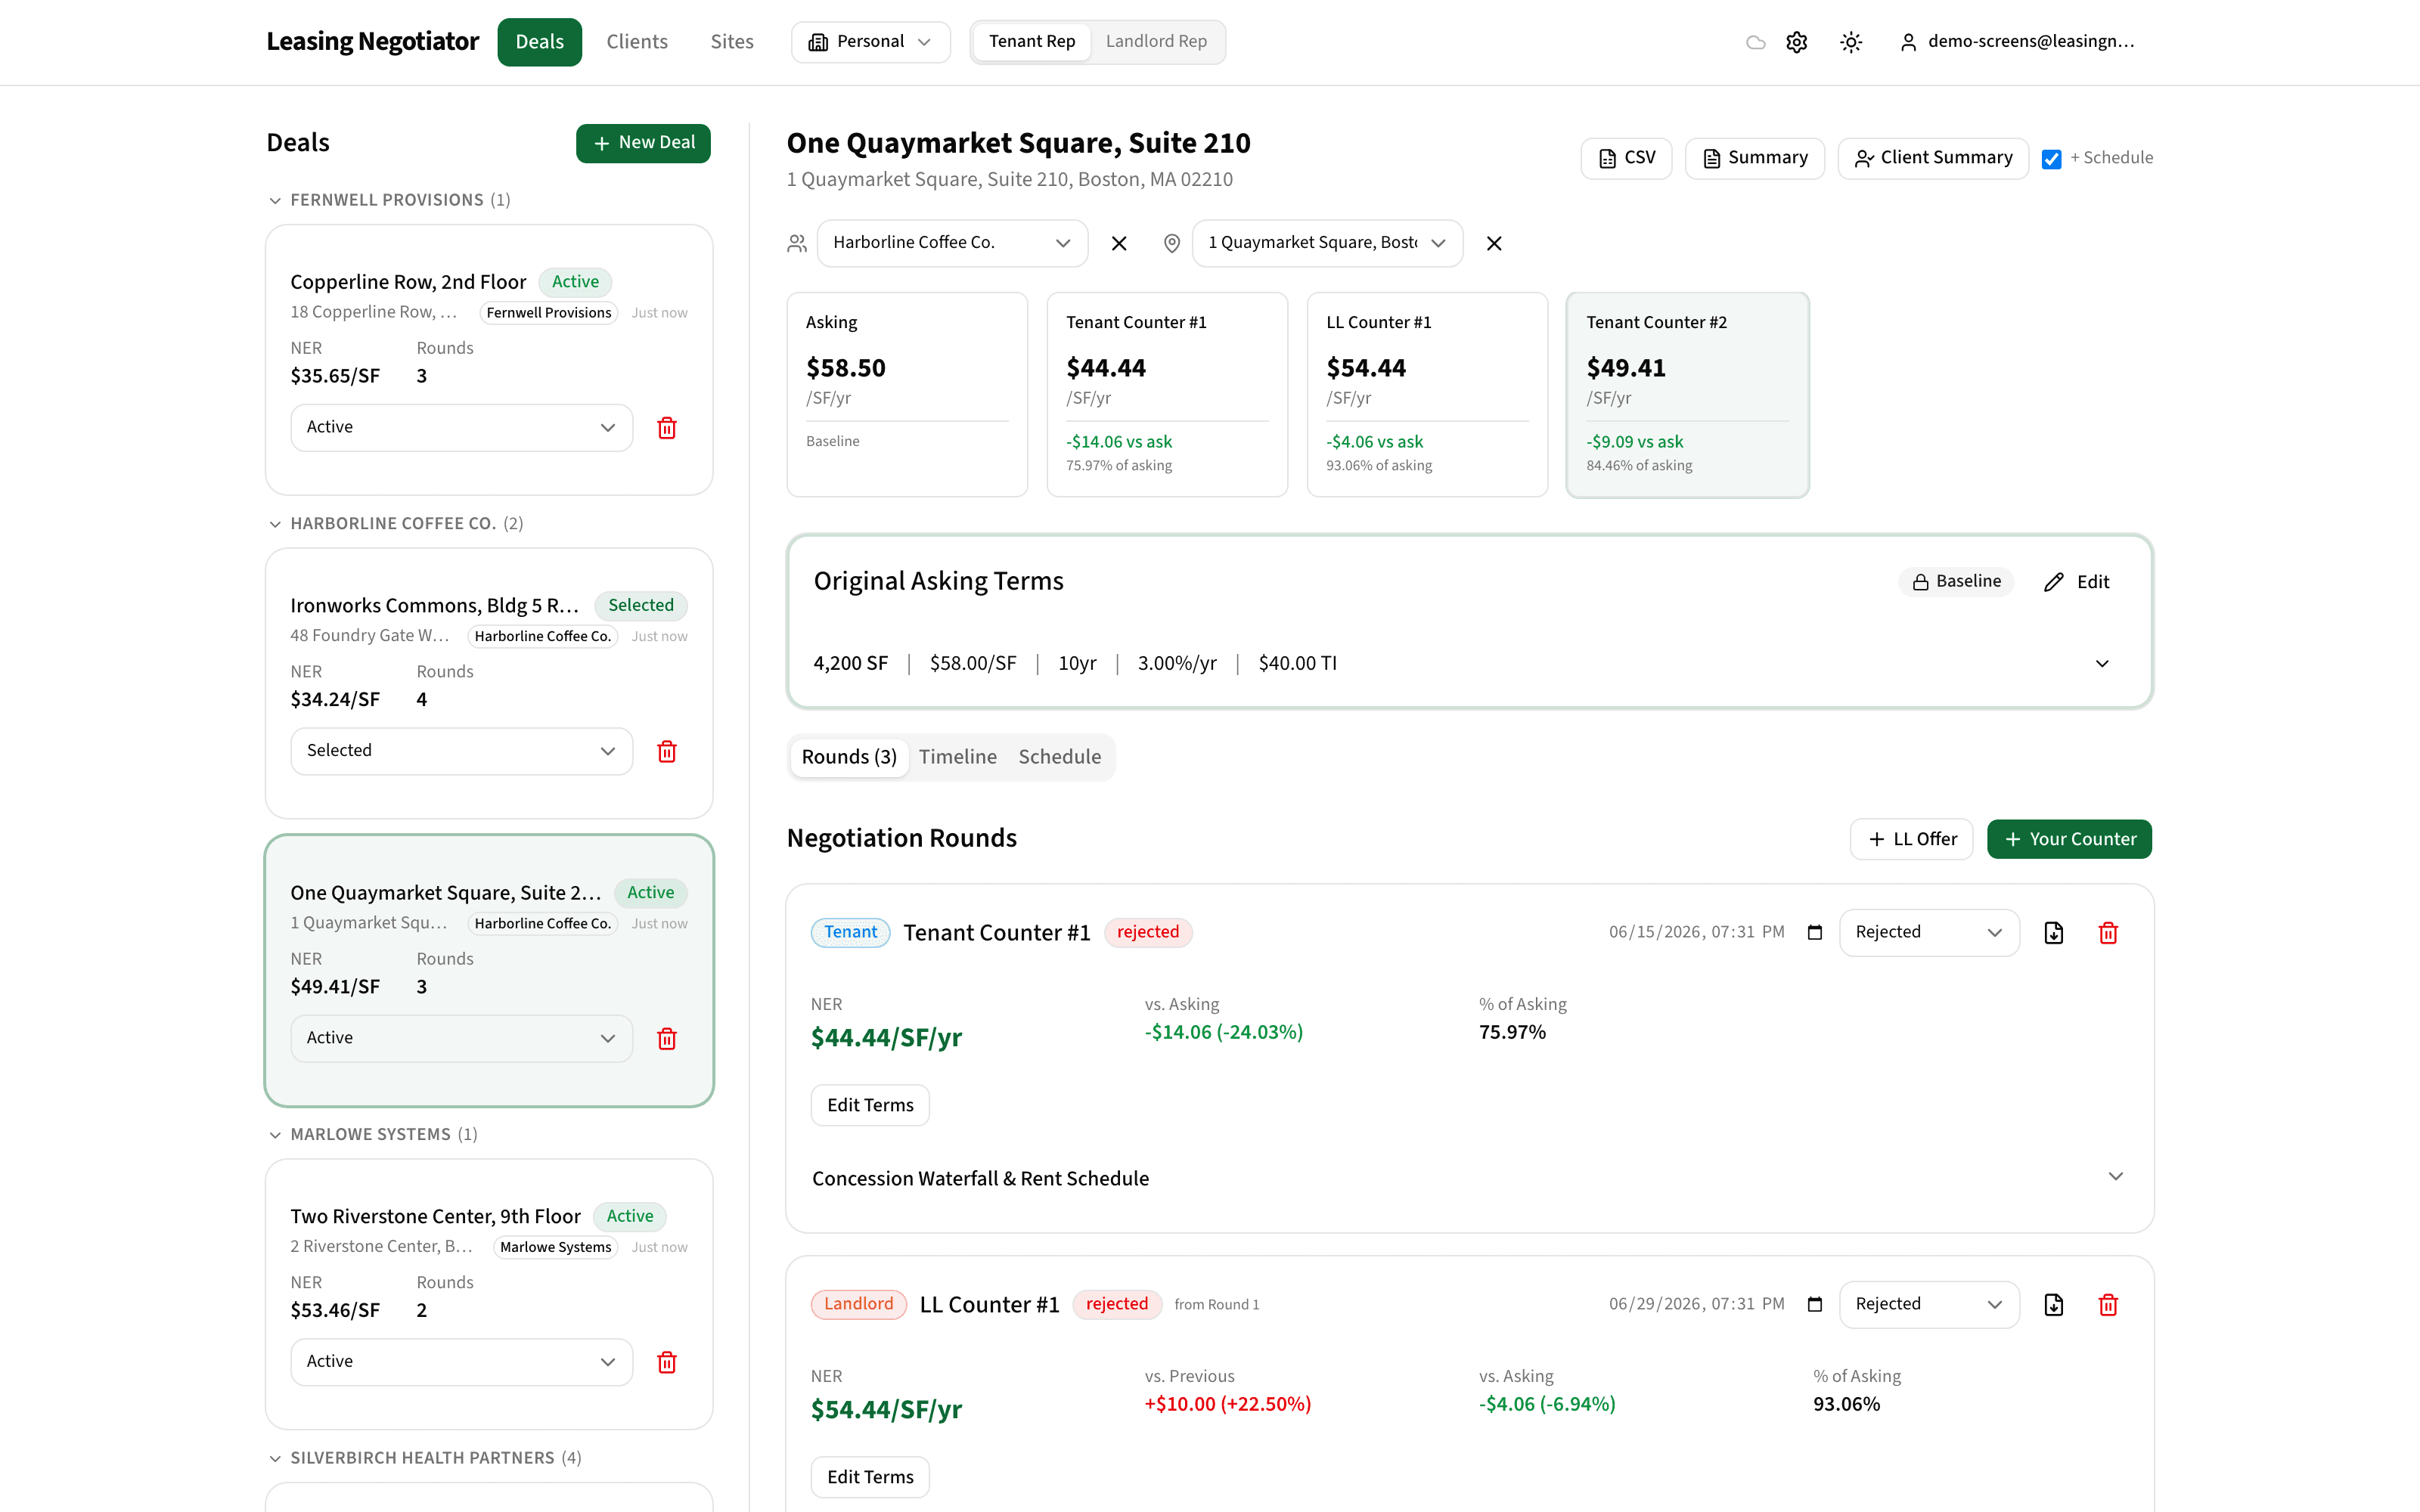Collapse the Fernwell Provisions group
2420x1512 pixels.
click(x=390, y=200)
